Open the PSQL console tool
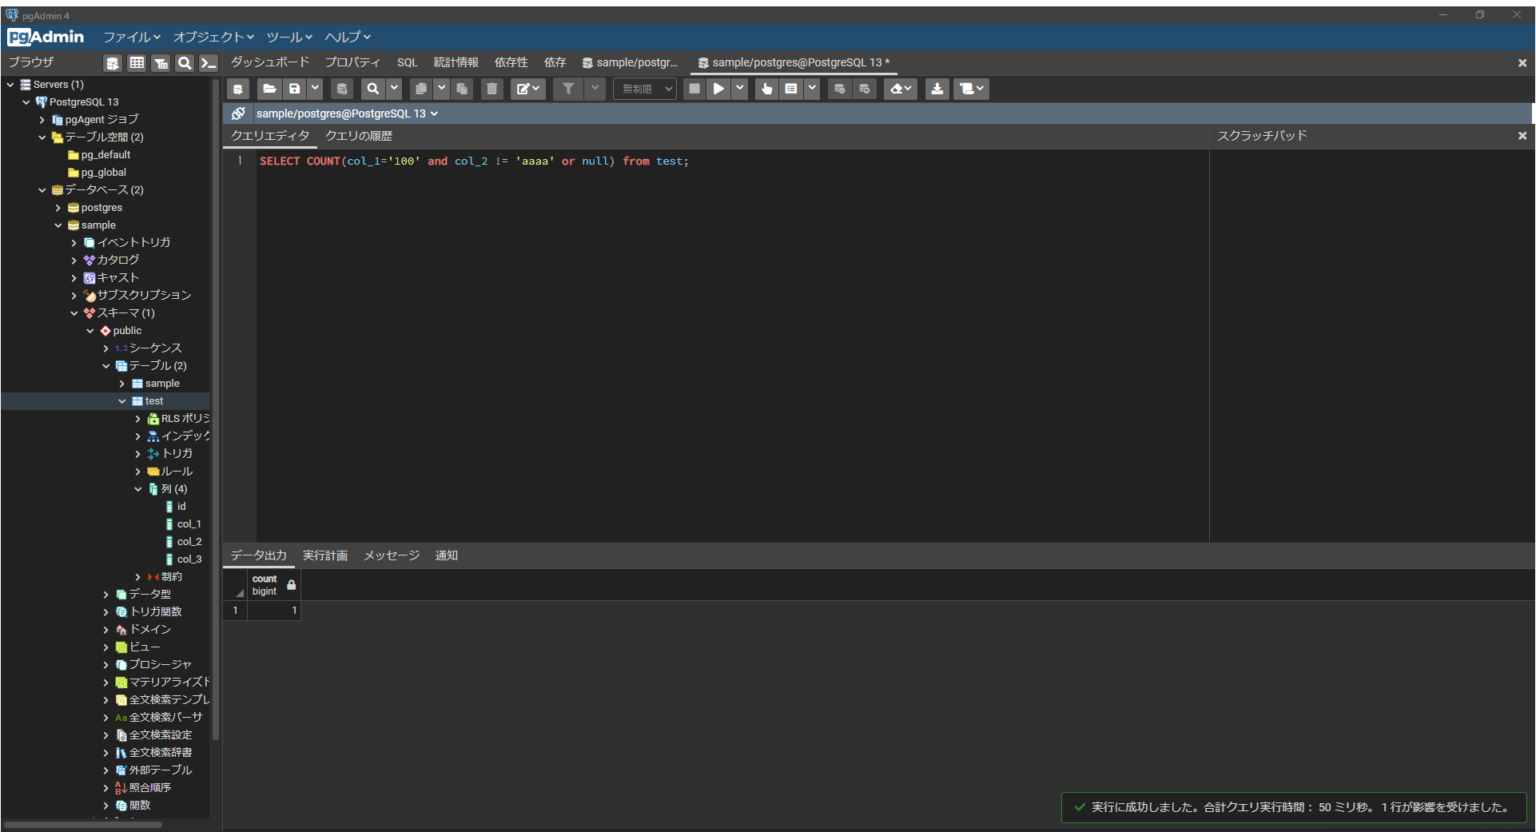The height and width of the screenshot is (832, 1536). (209, 62)
